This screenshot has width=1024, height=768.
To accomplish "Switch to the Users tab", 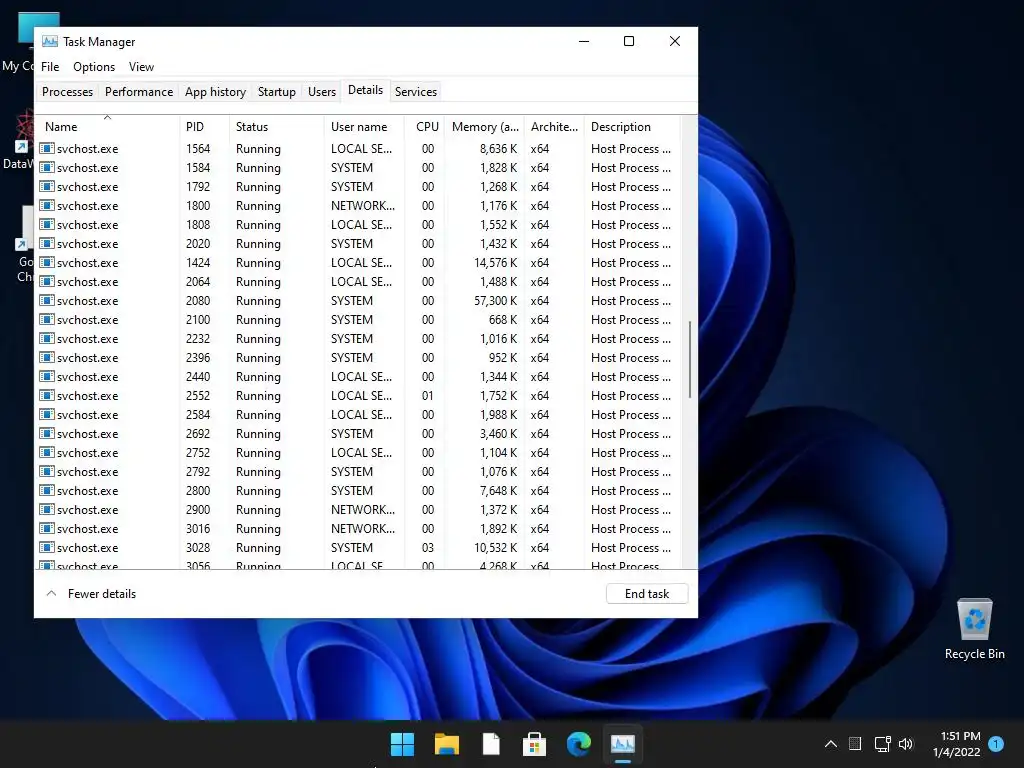I will point(322,91).
